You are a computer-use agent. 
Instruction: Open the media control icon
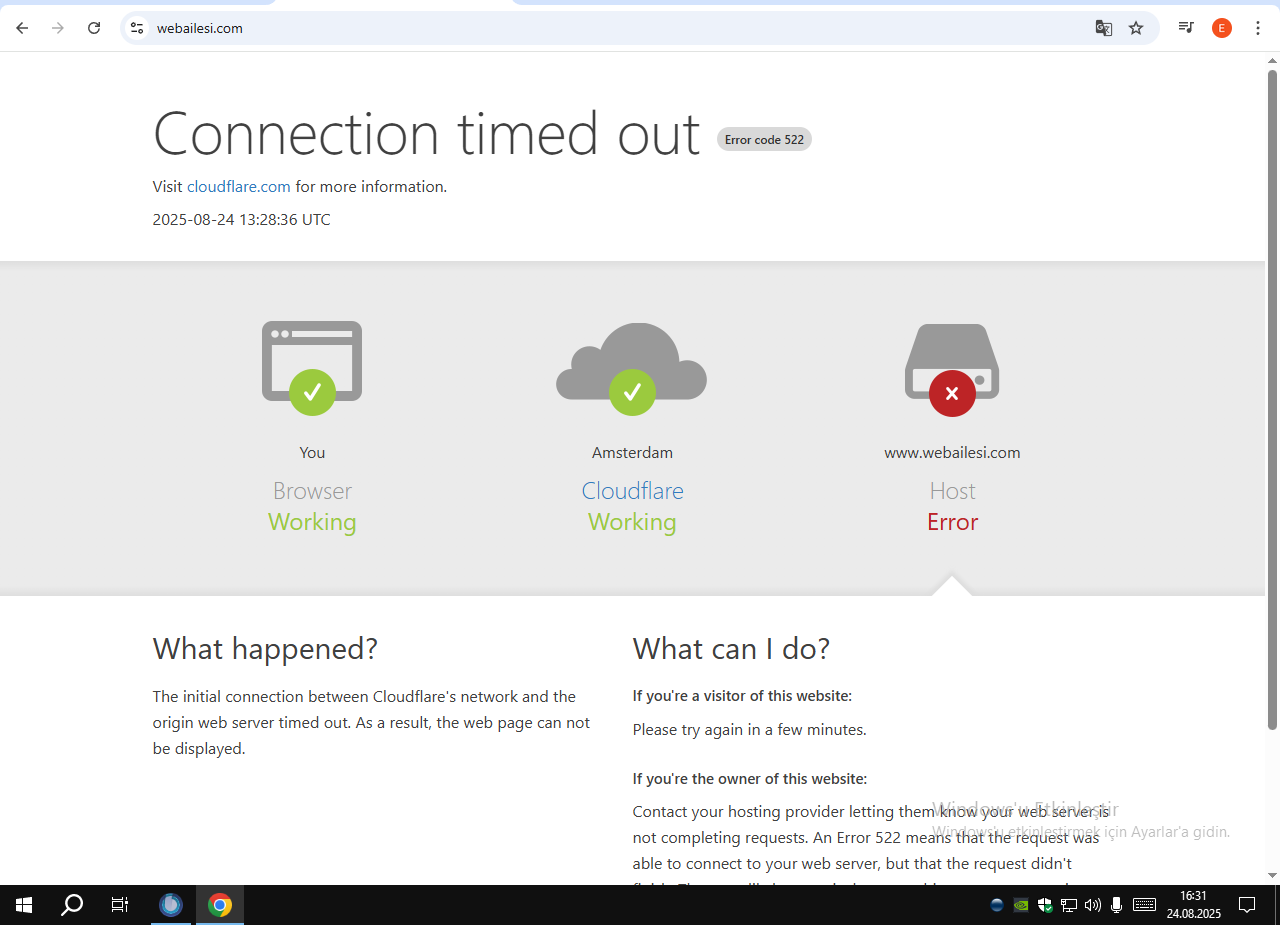(1186, 28)
